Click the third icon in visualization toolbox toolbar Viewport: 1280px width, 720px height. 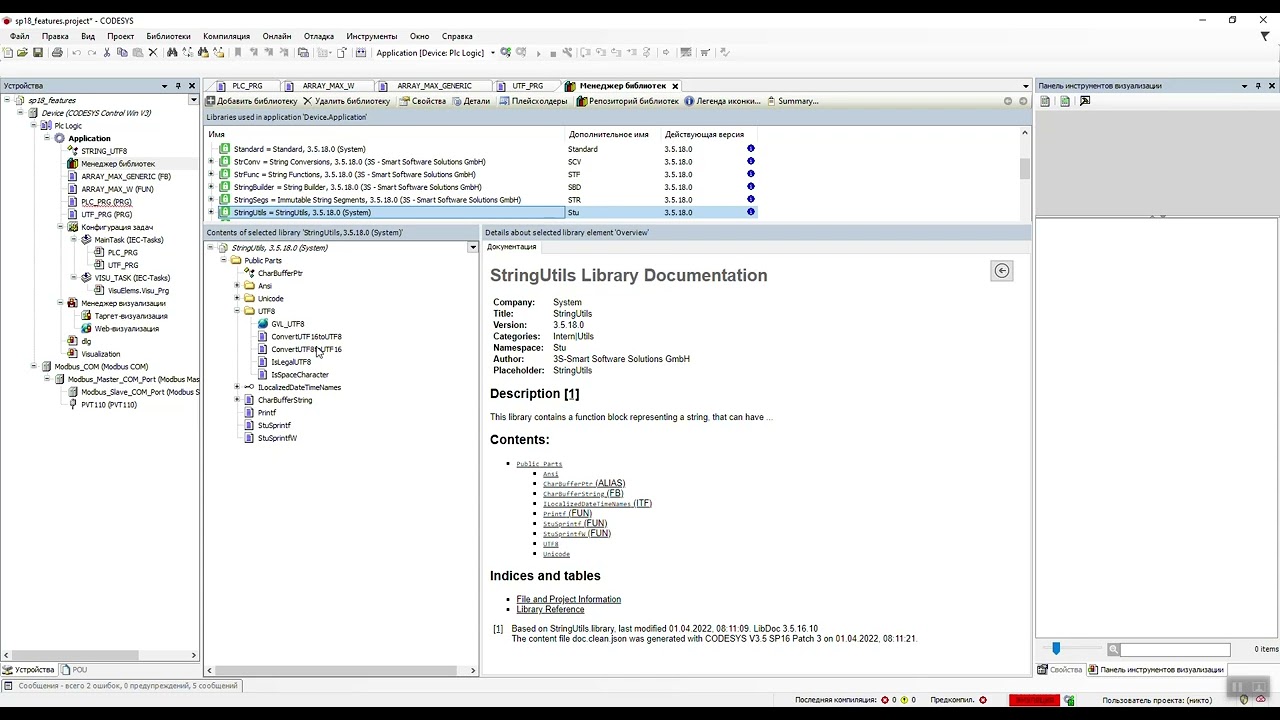[x=1085, y=101]
